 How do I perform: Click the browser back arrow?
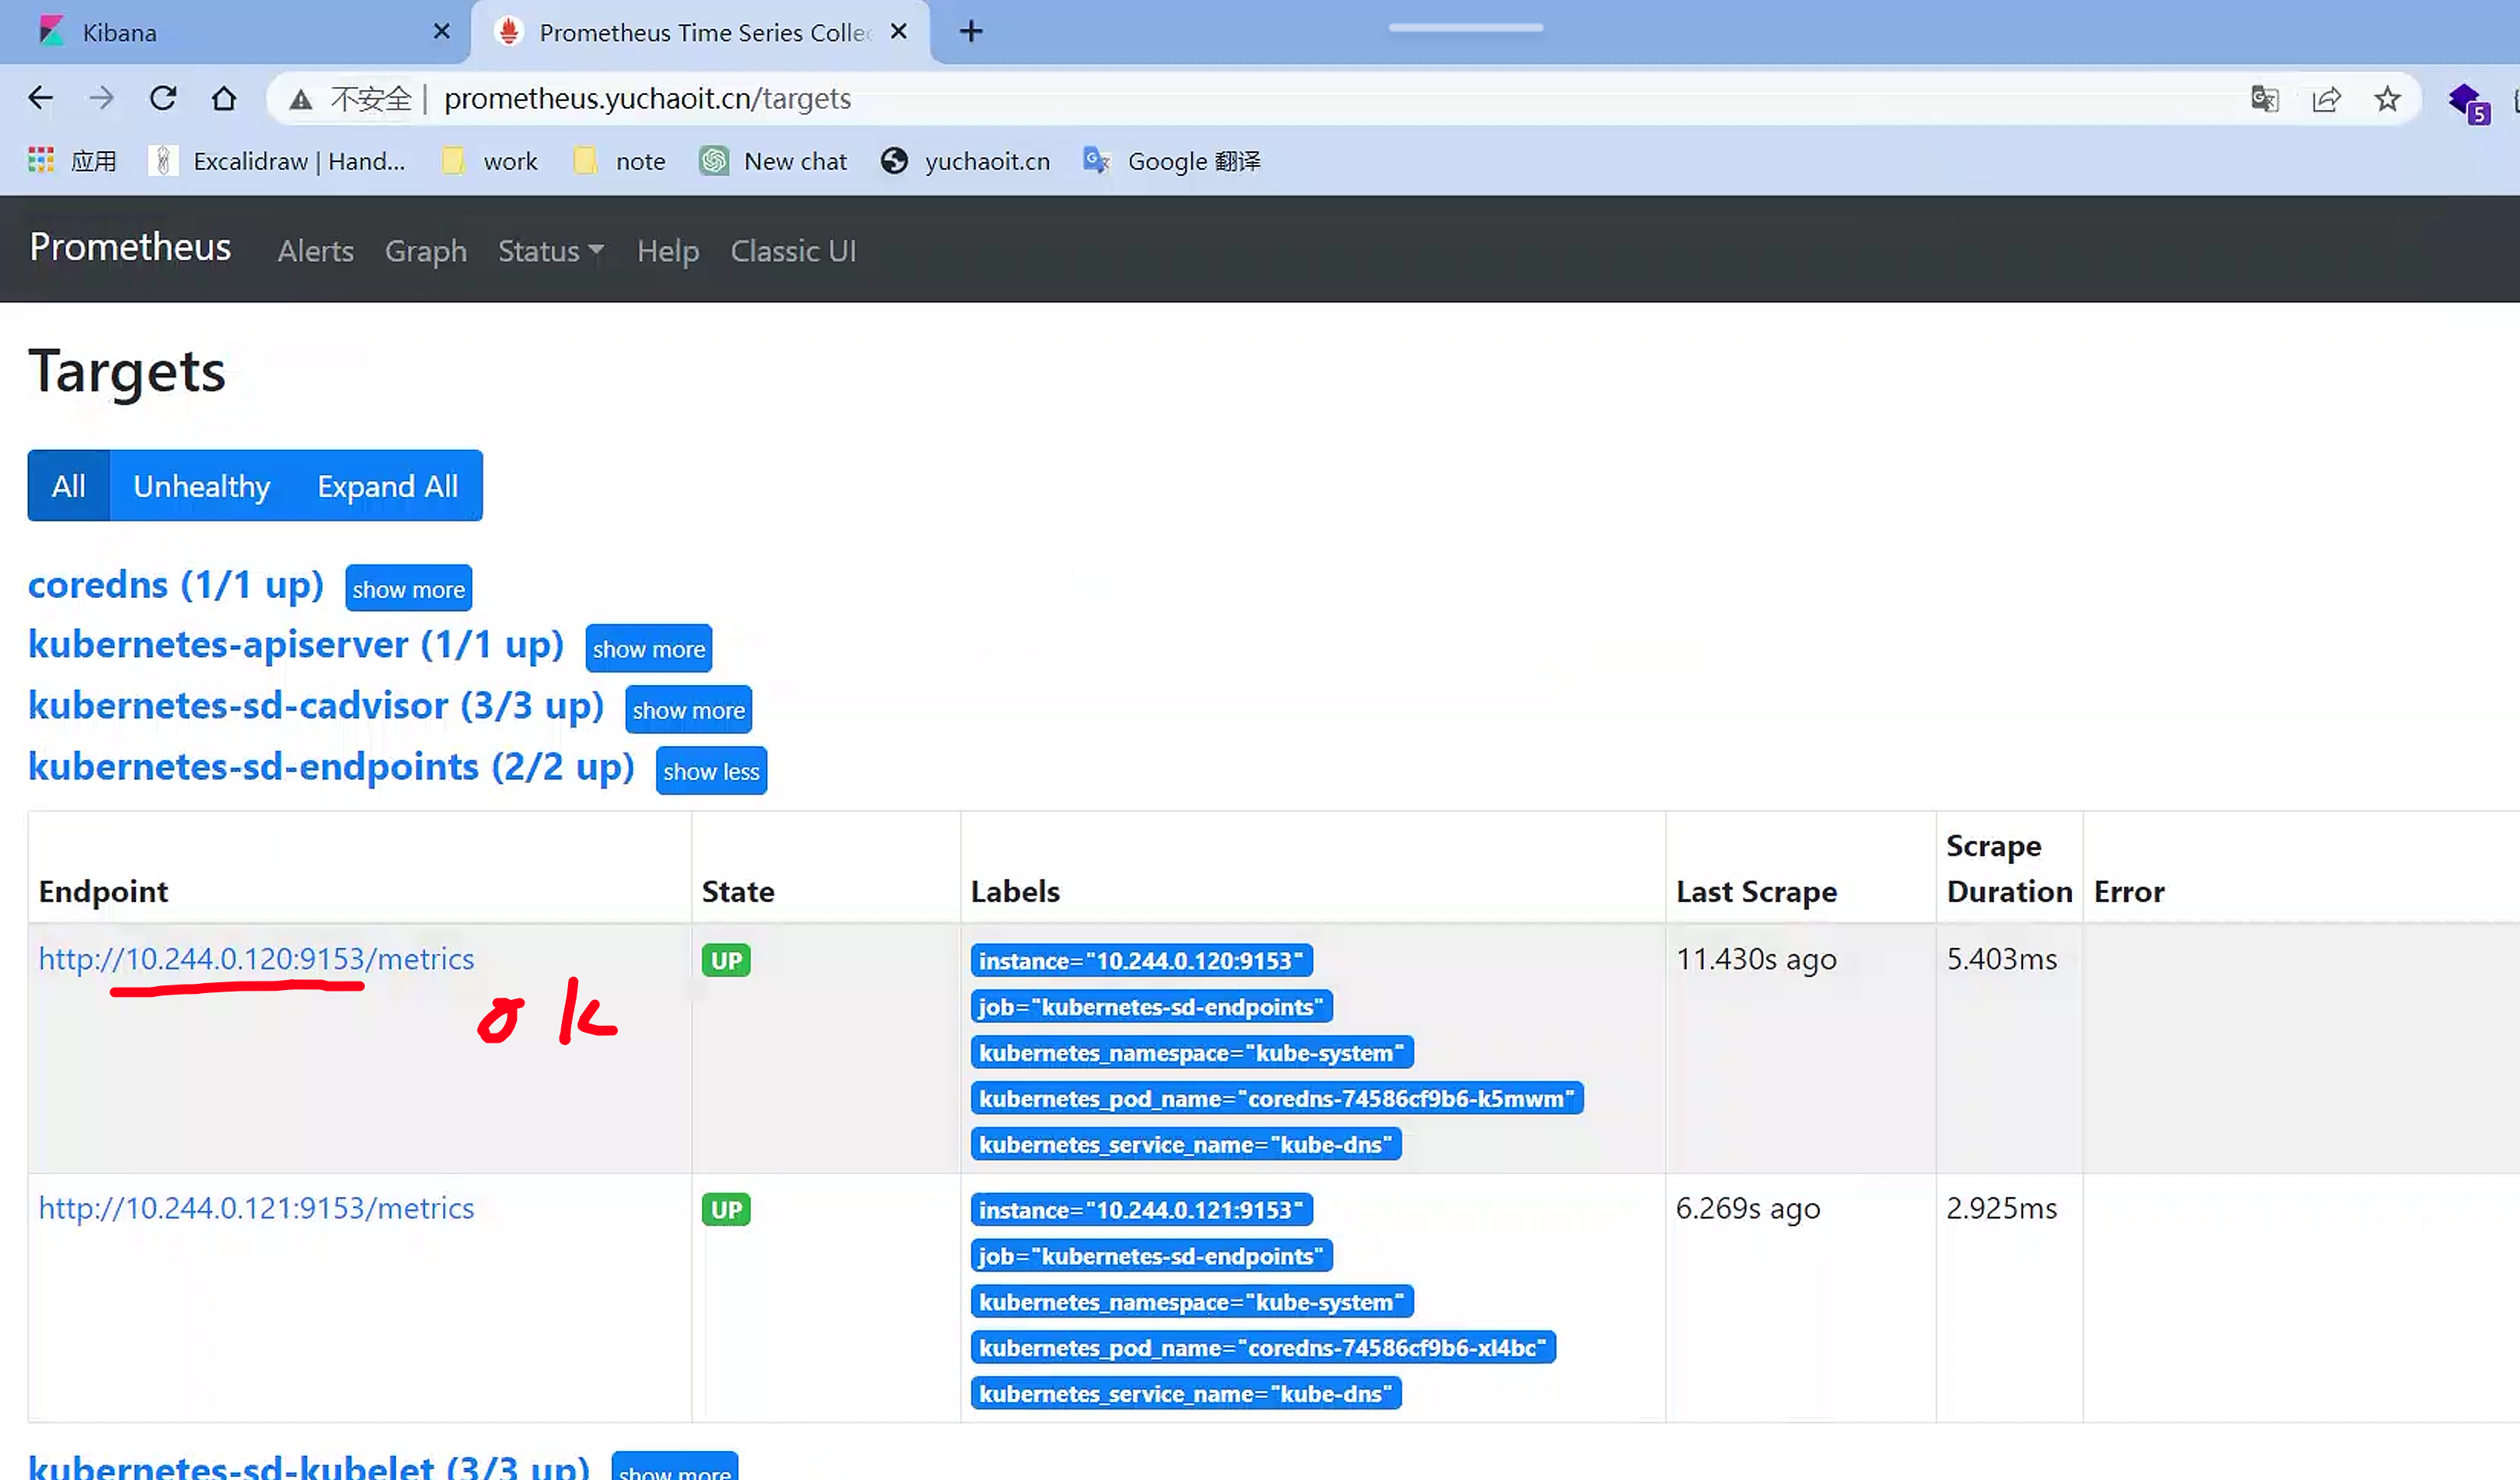(x=40, y=98)
